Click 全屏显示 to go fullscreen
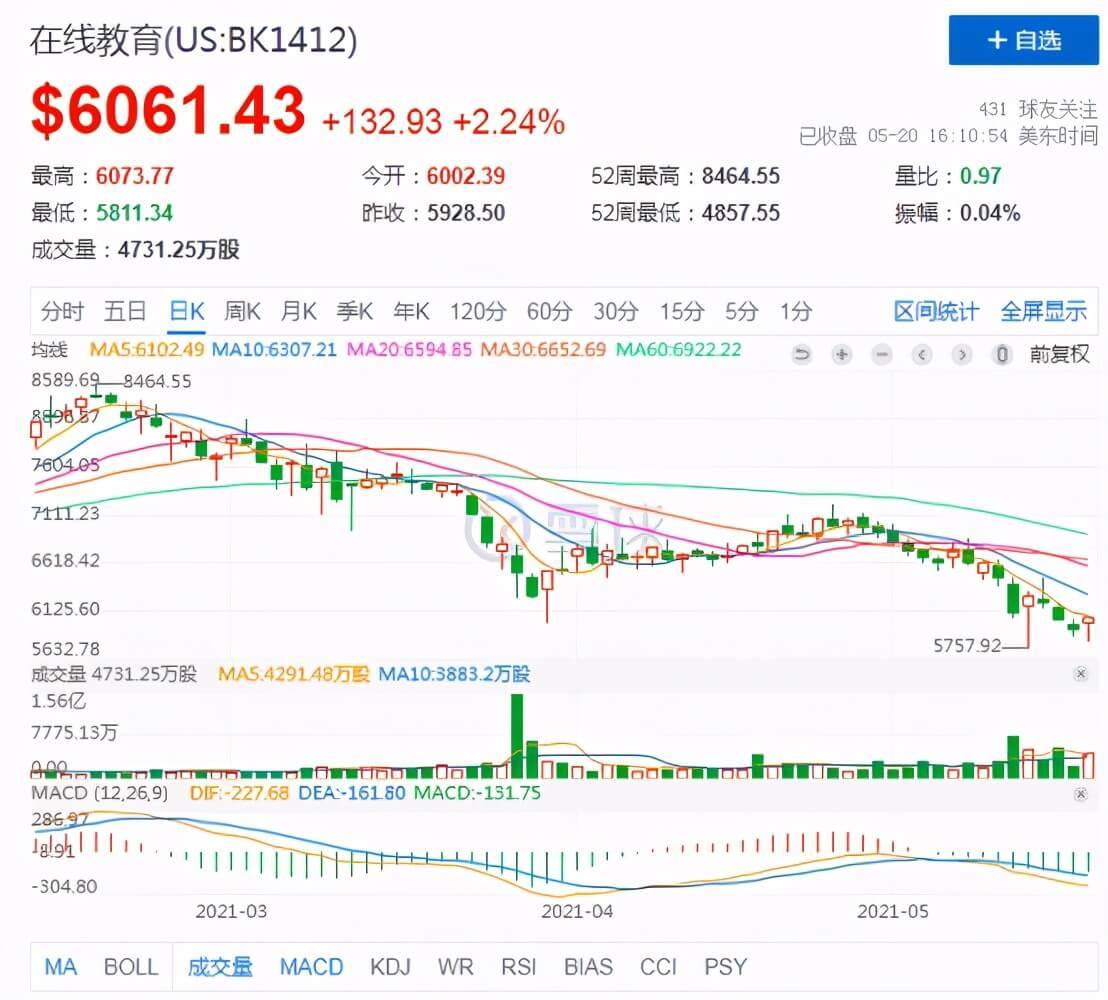The image size is (1108, 1000). click(1044, 311)
